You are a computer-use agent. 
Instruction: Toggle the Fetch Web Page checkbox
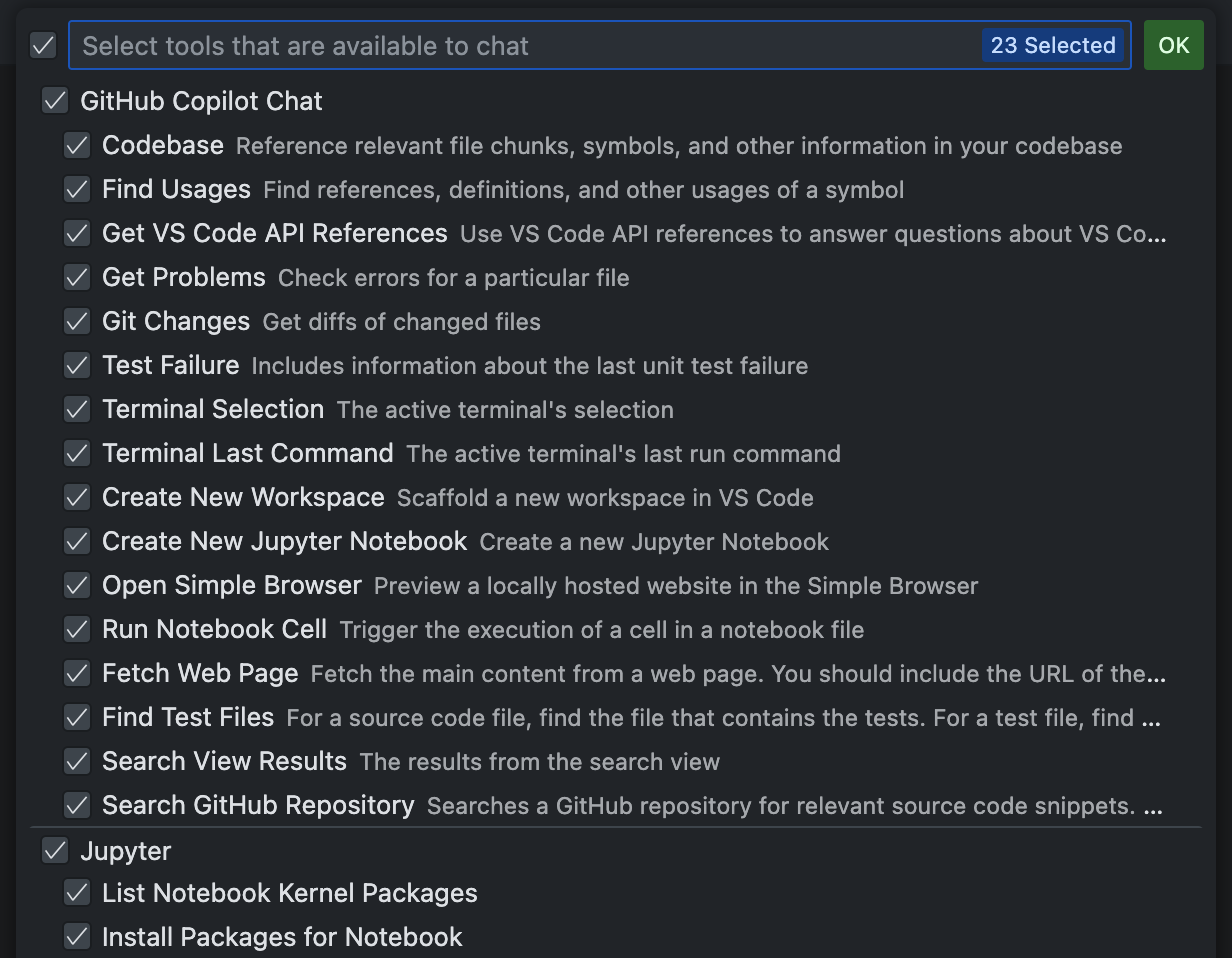(77, 673)
